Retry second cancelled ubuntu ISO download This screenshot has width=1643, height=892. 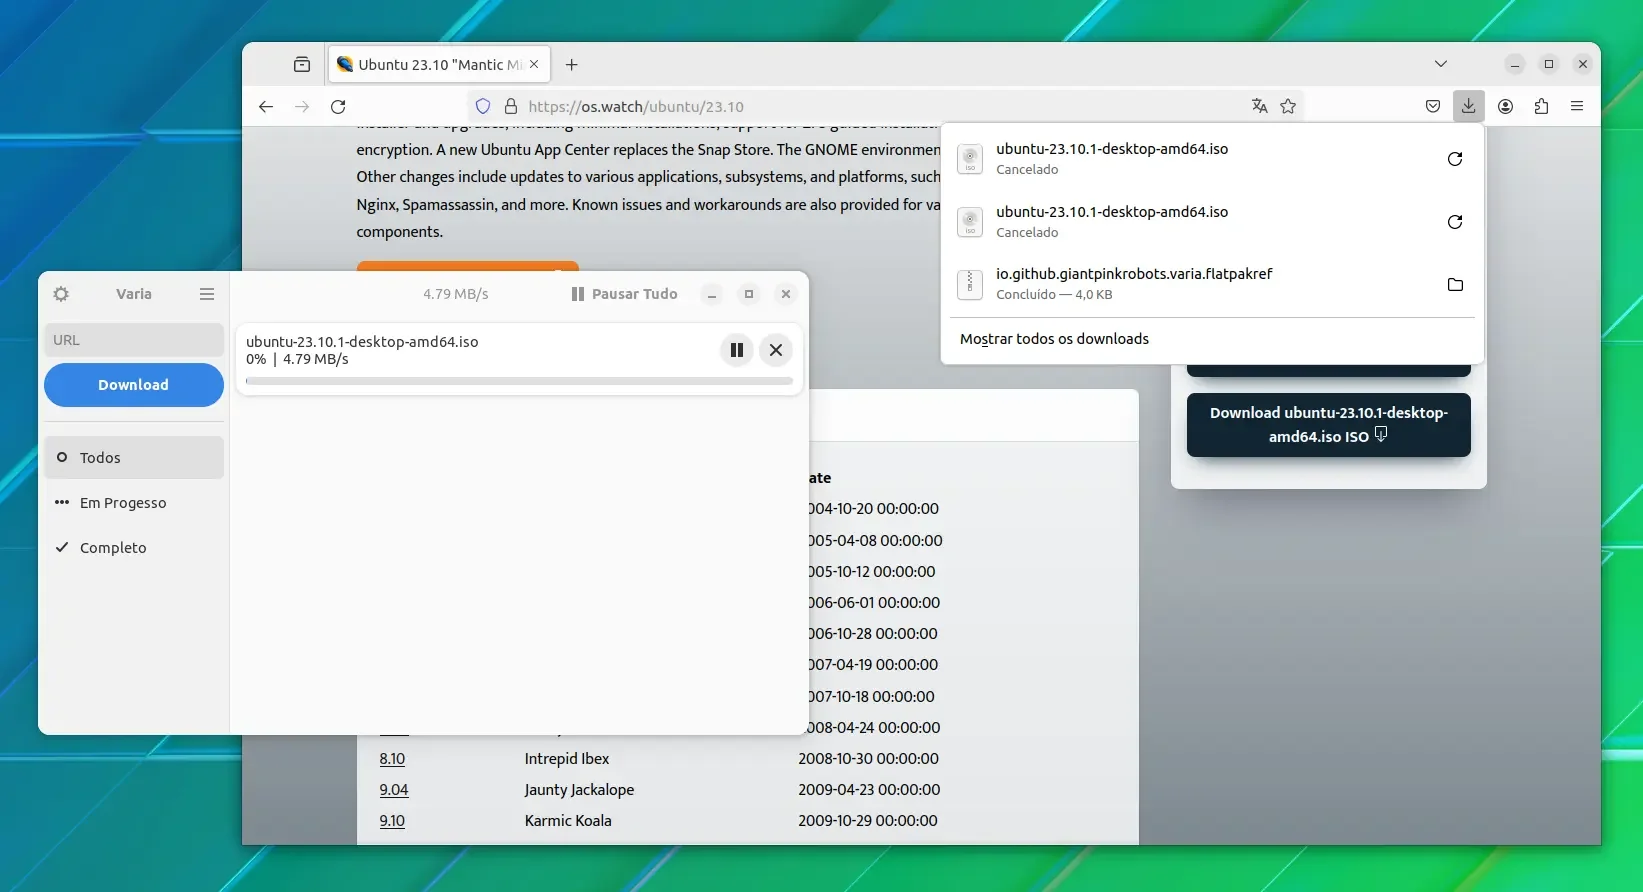point(1455,222)
